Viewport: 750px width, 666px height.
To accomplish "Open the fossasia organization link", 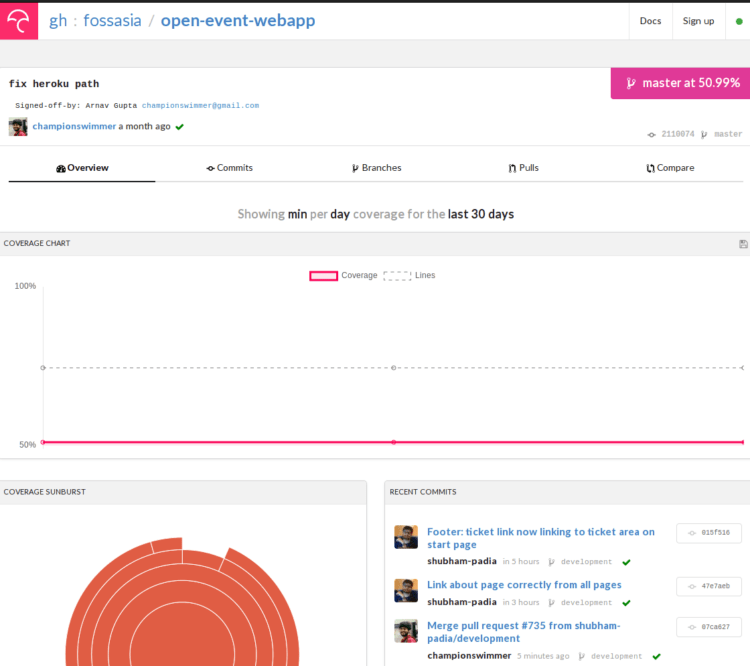I will click(x=112, y=21).
